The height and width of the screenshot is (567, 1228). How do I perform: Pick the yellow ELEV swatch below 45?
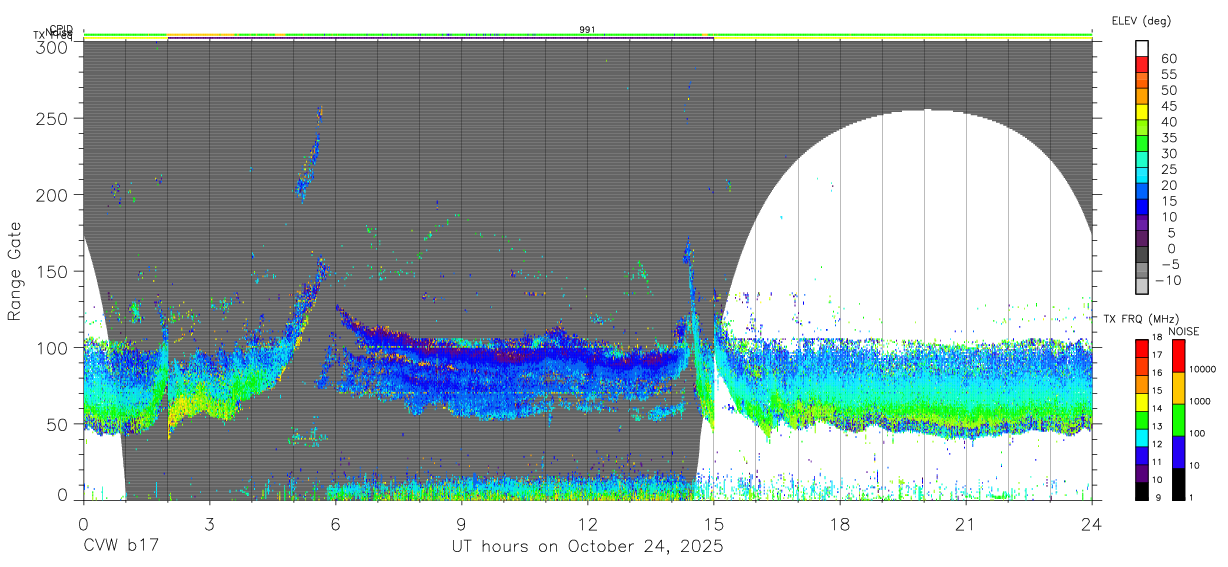click(1142, 113)
